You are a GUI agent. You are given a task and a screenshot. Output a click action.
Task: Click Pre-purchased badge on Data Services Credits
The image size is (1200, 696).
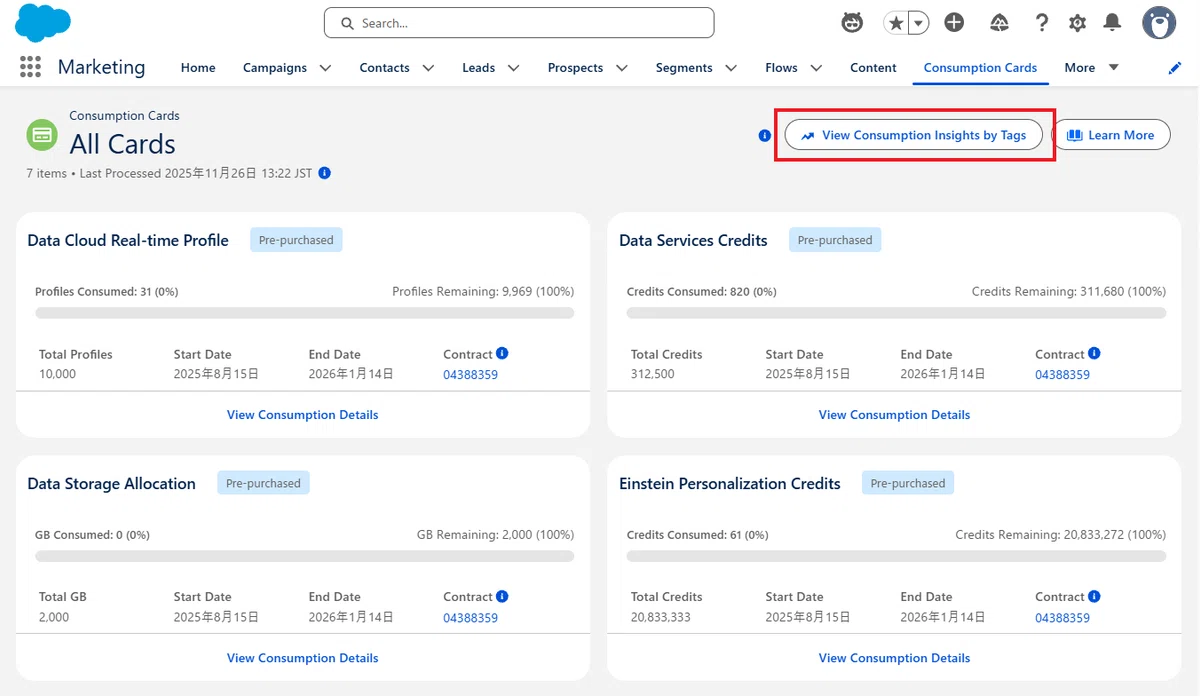coord(835,240)
